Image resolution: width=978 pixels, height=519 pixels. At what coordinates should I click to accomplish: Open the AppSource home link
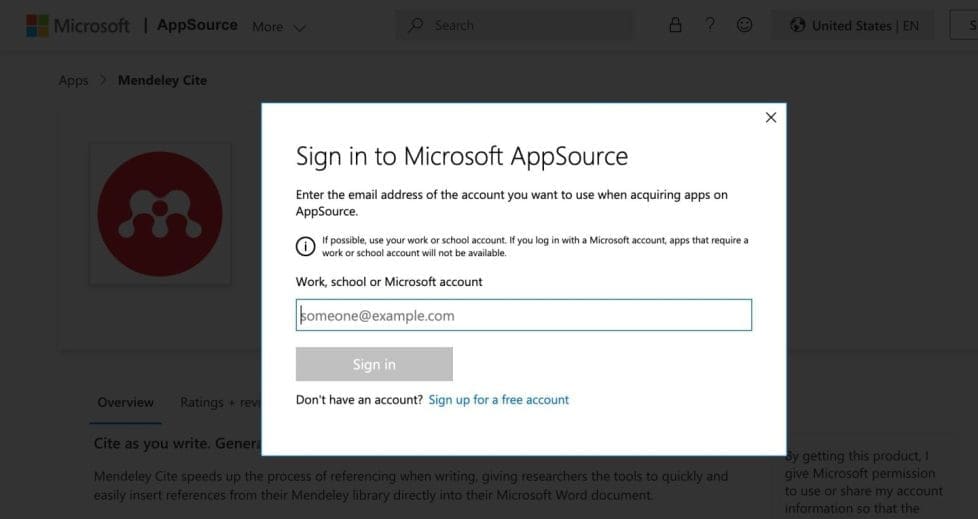(197, 25)
